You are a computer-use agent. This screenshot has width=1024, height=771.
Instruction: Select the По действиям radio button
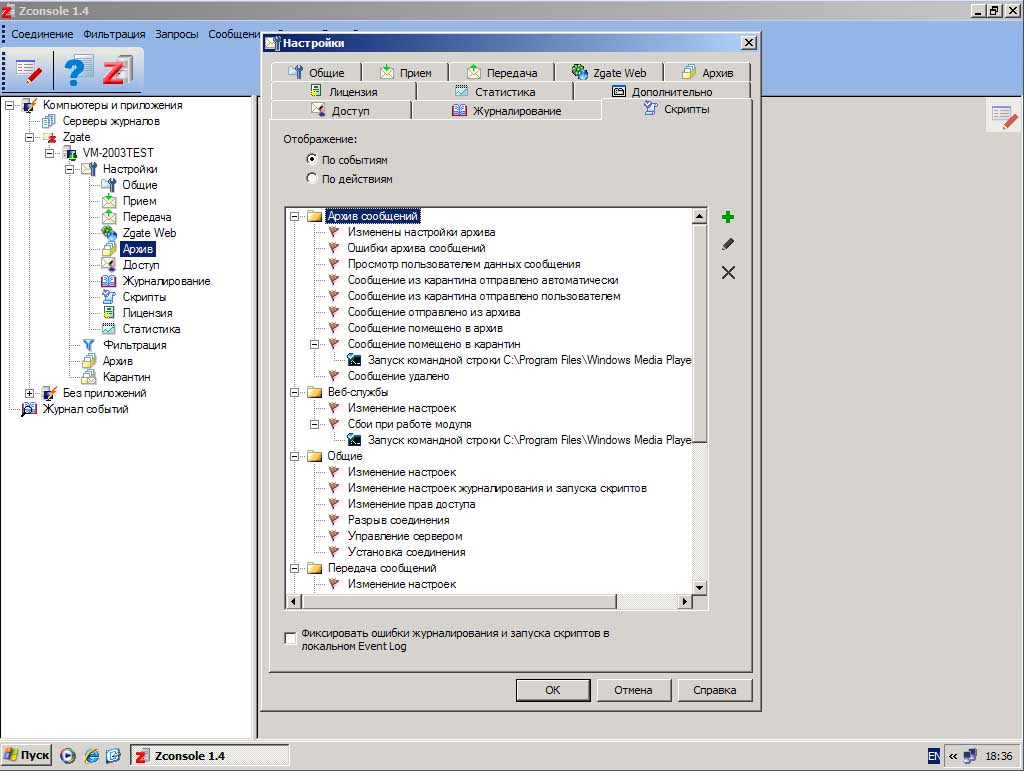point(312,178)
